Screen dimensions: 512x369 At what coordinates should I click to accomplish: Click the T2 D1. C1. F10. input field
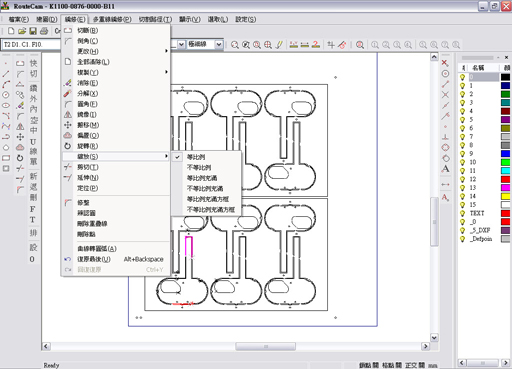[x=32, y=44]
